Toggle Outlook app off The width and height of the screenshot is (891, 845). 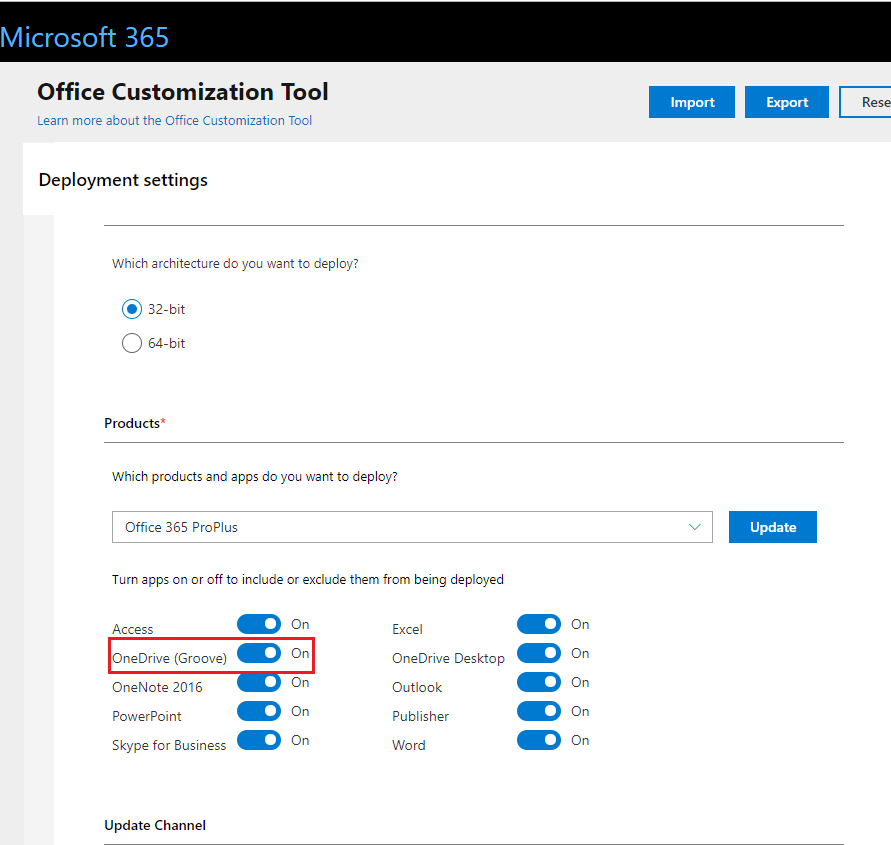tap(539, 682)
